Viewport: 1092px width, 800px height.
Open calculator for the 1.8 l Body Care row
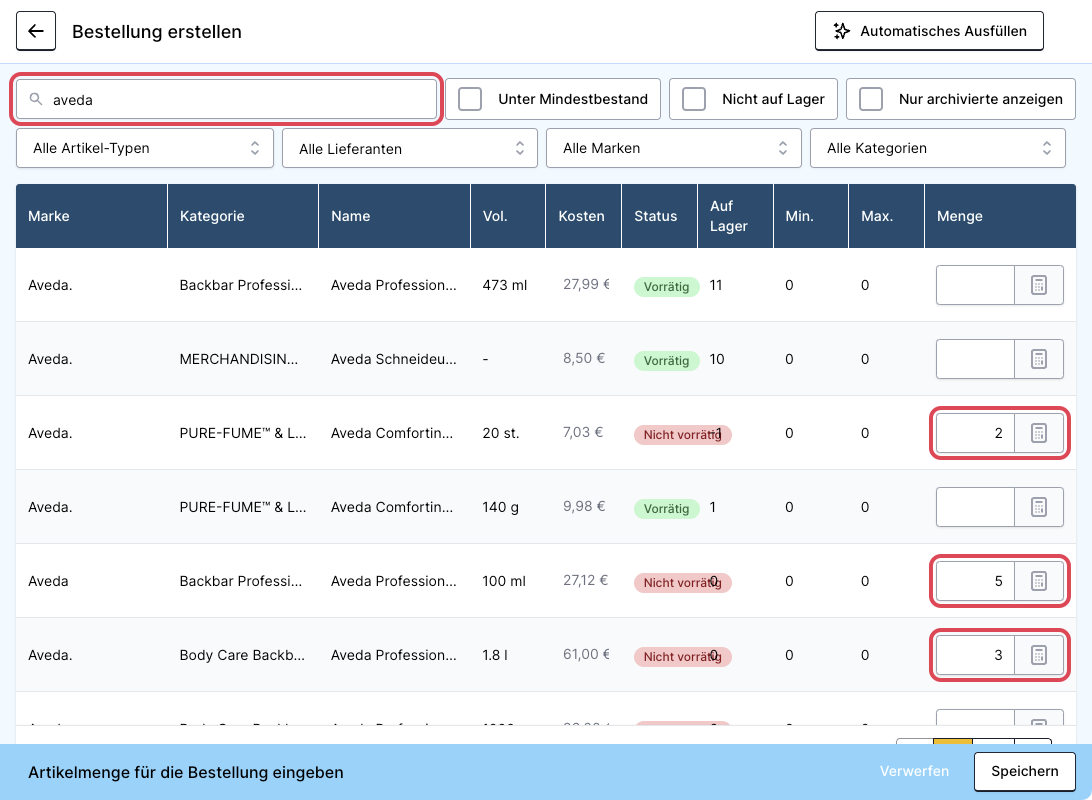1038,655
